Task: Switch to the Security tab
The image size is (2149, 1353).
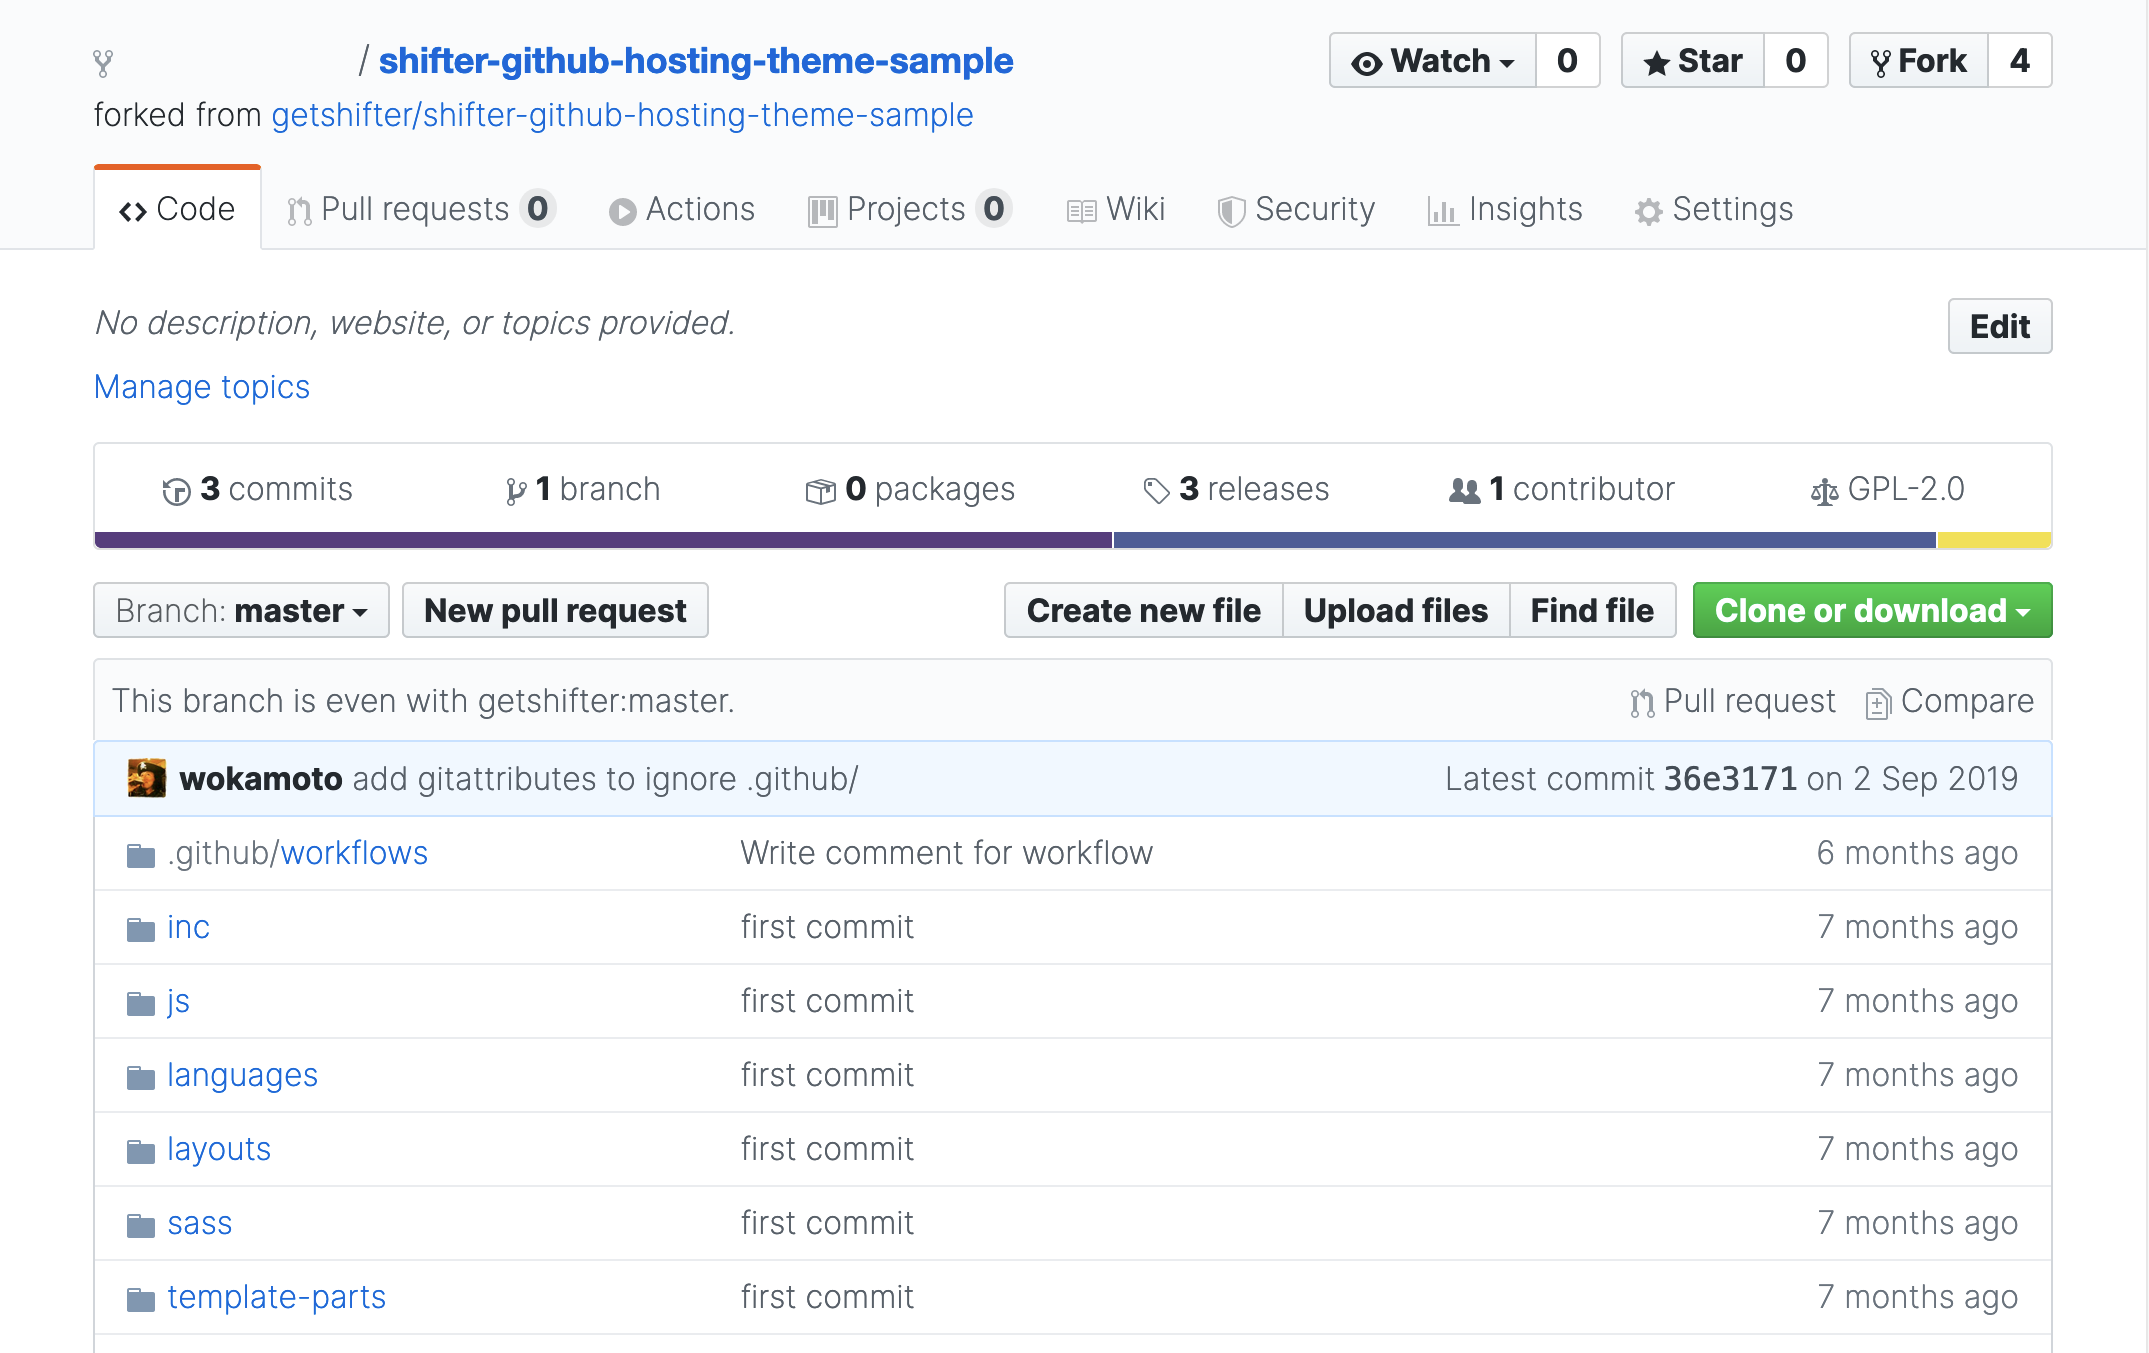Action: point(1297,209)
